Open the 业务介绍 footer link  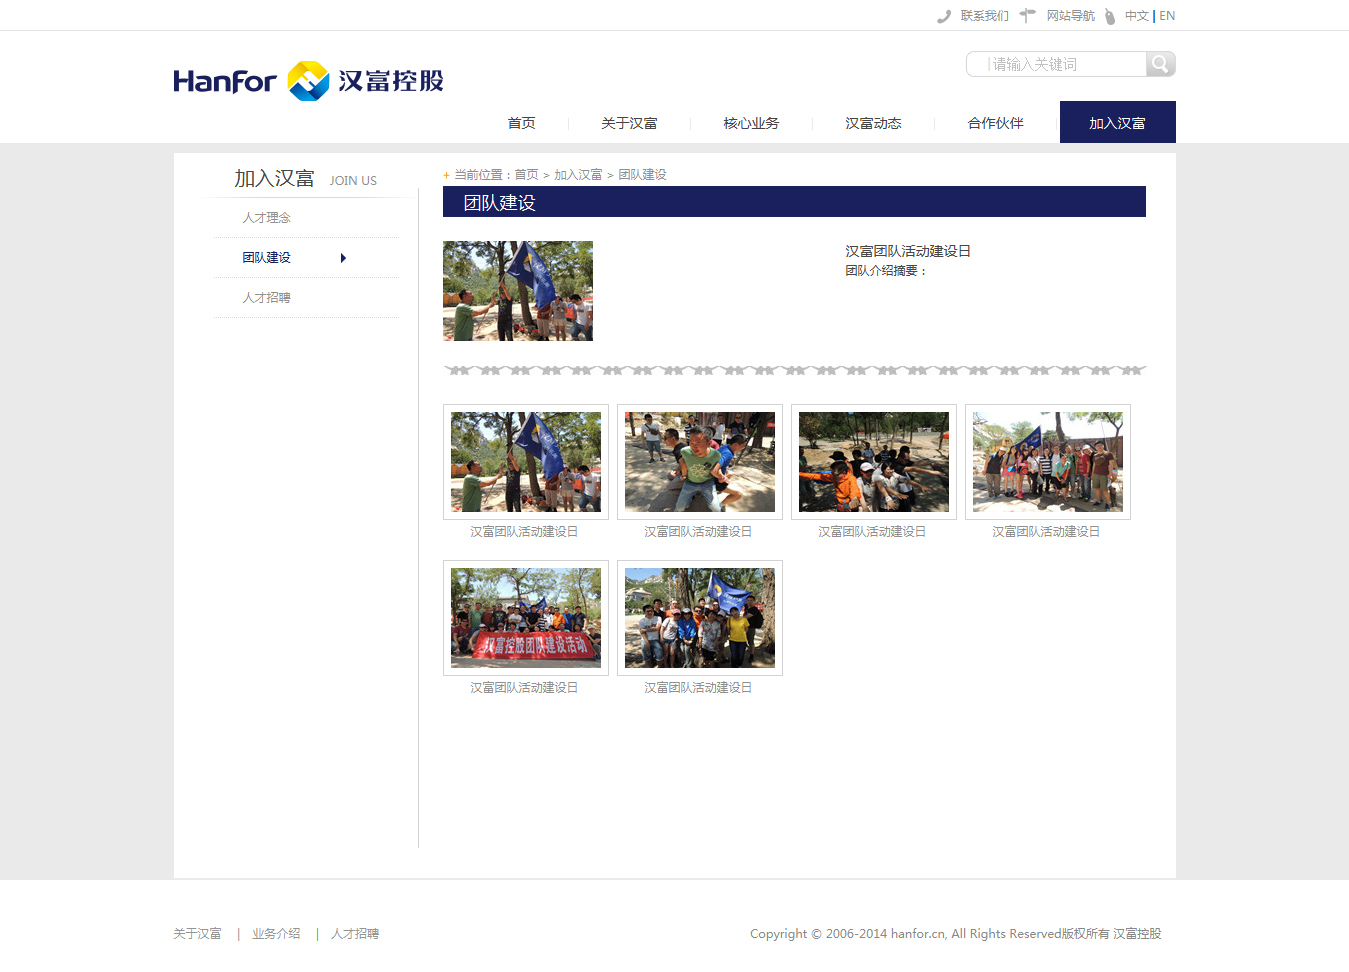[276, 933]
